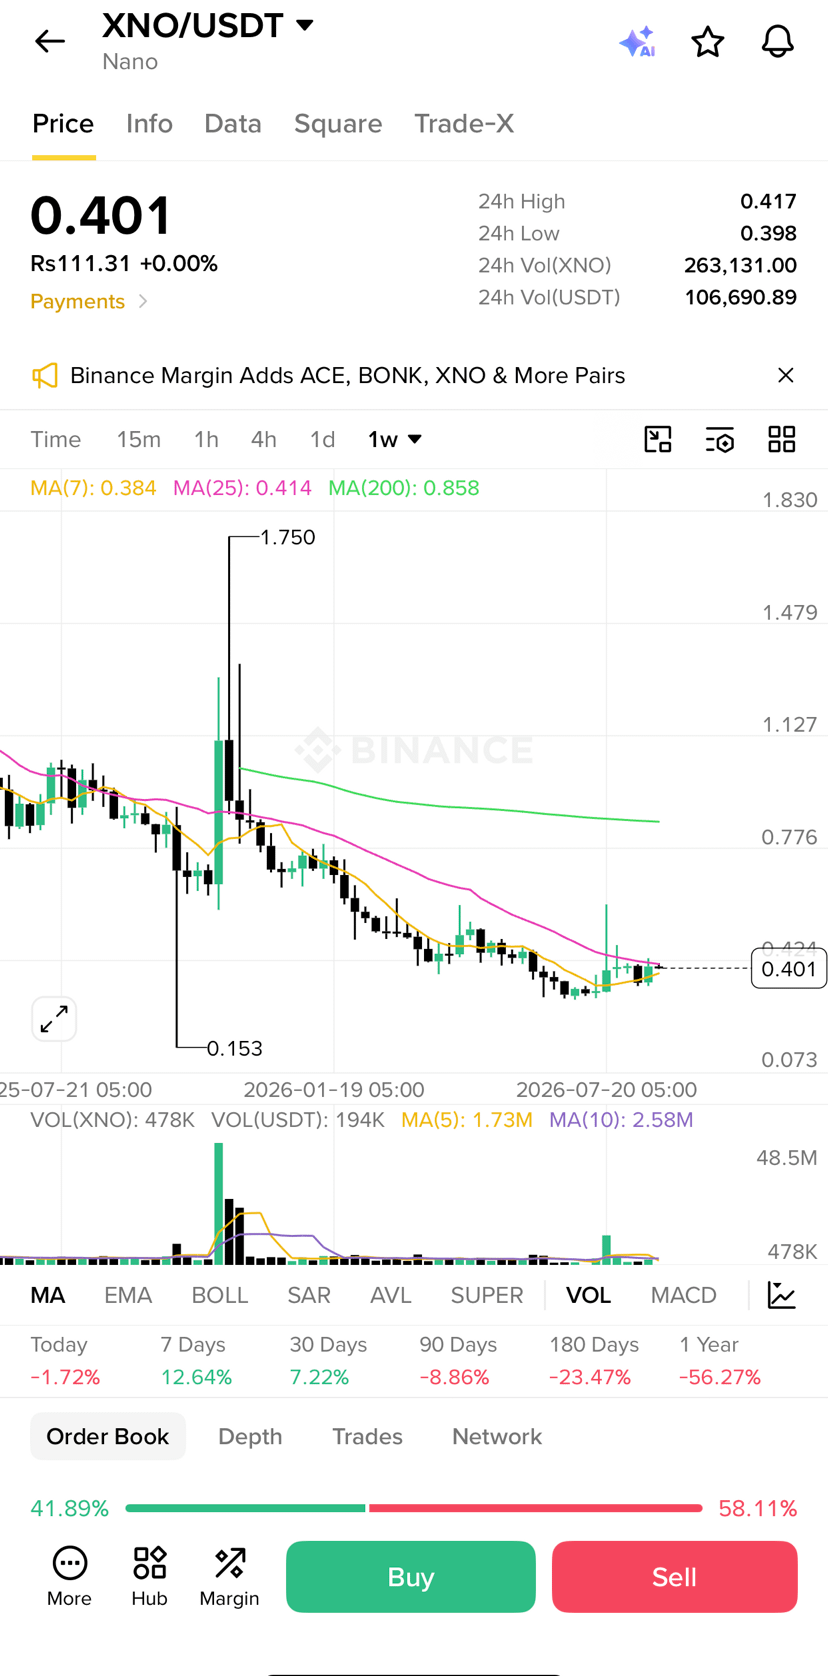Select the Time chart view
Viewport: 828px width, 1676px height.
coord(56,440)
